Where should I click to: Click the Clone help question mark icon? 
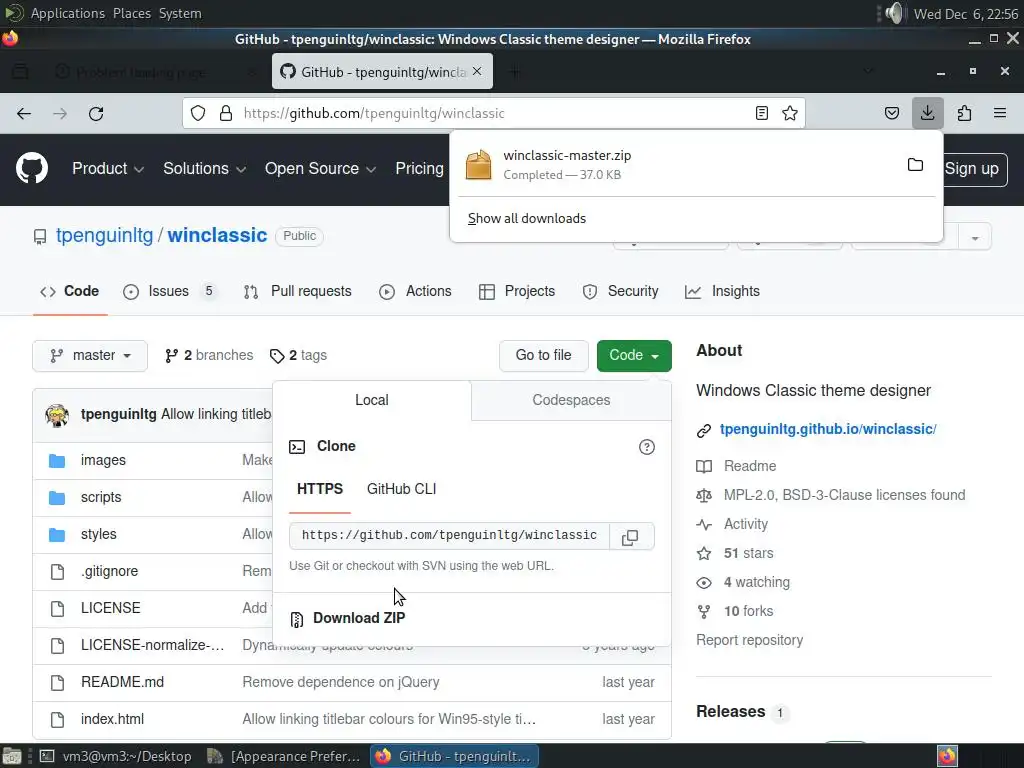pyautogui.click(x=647, y=447)
